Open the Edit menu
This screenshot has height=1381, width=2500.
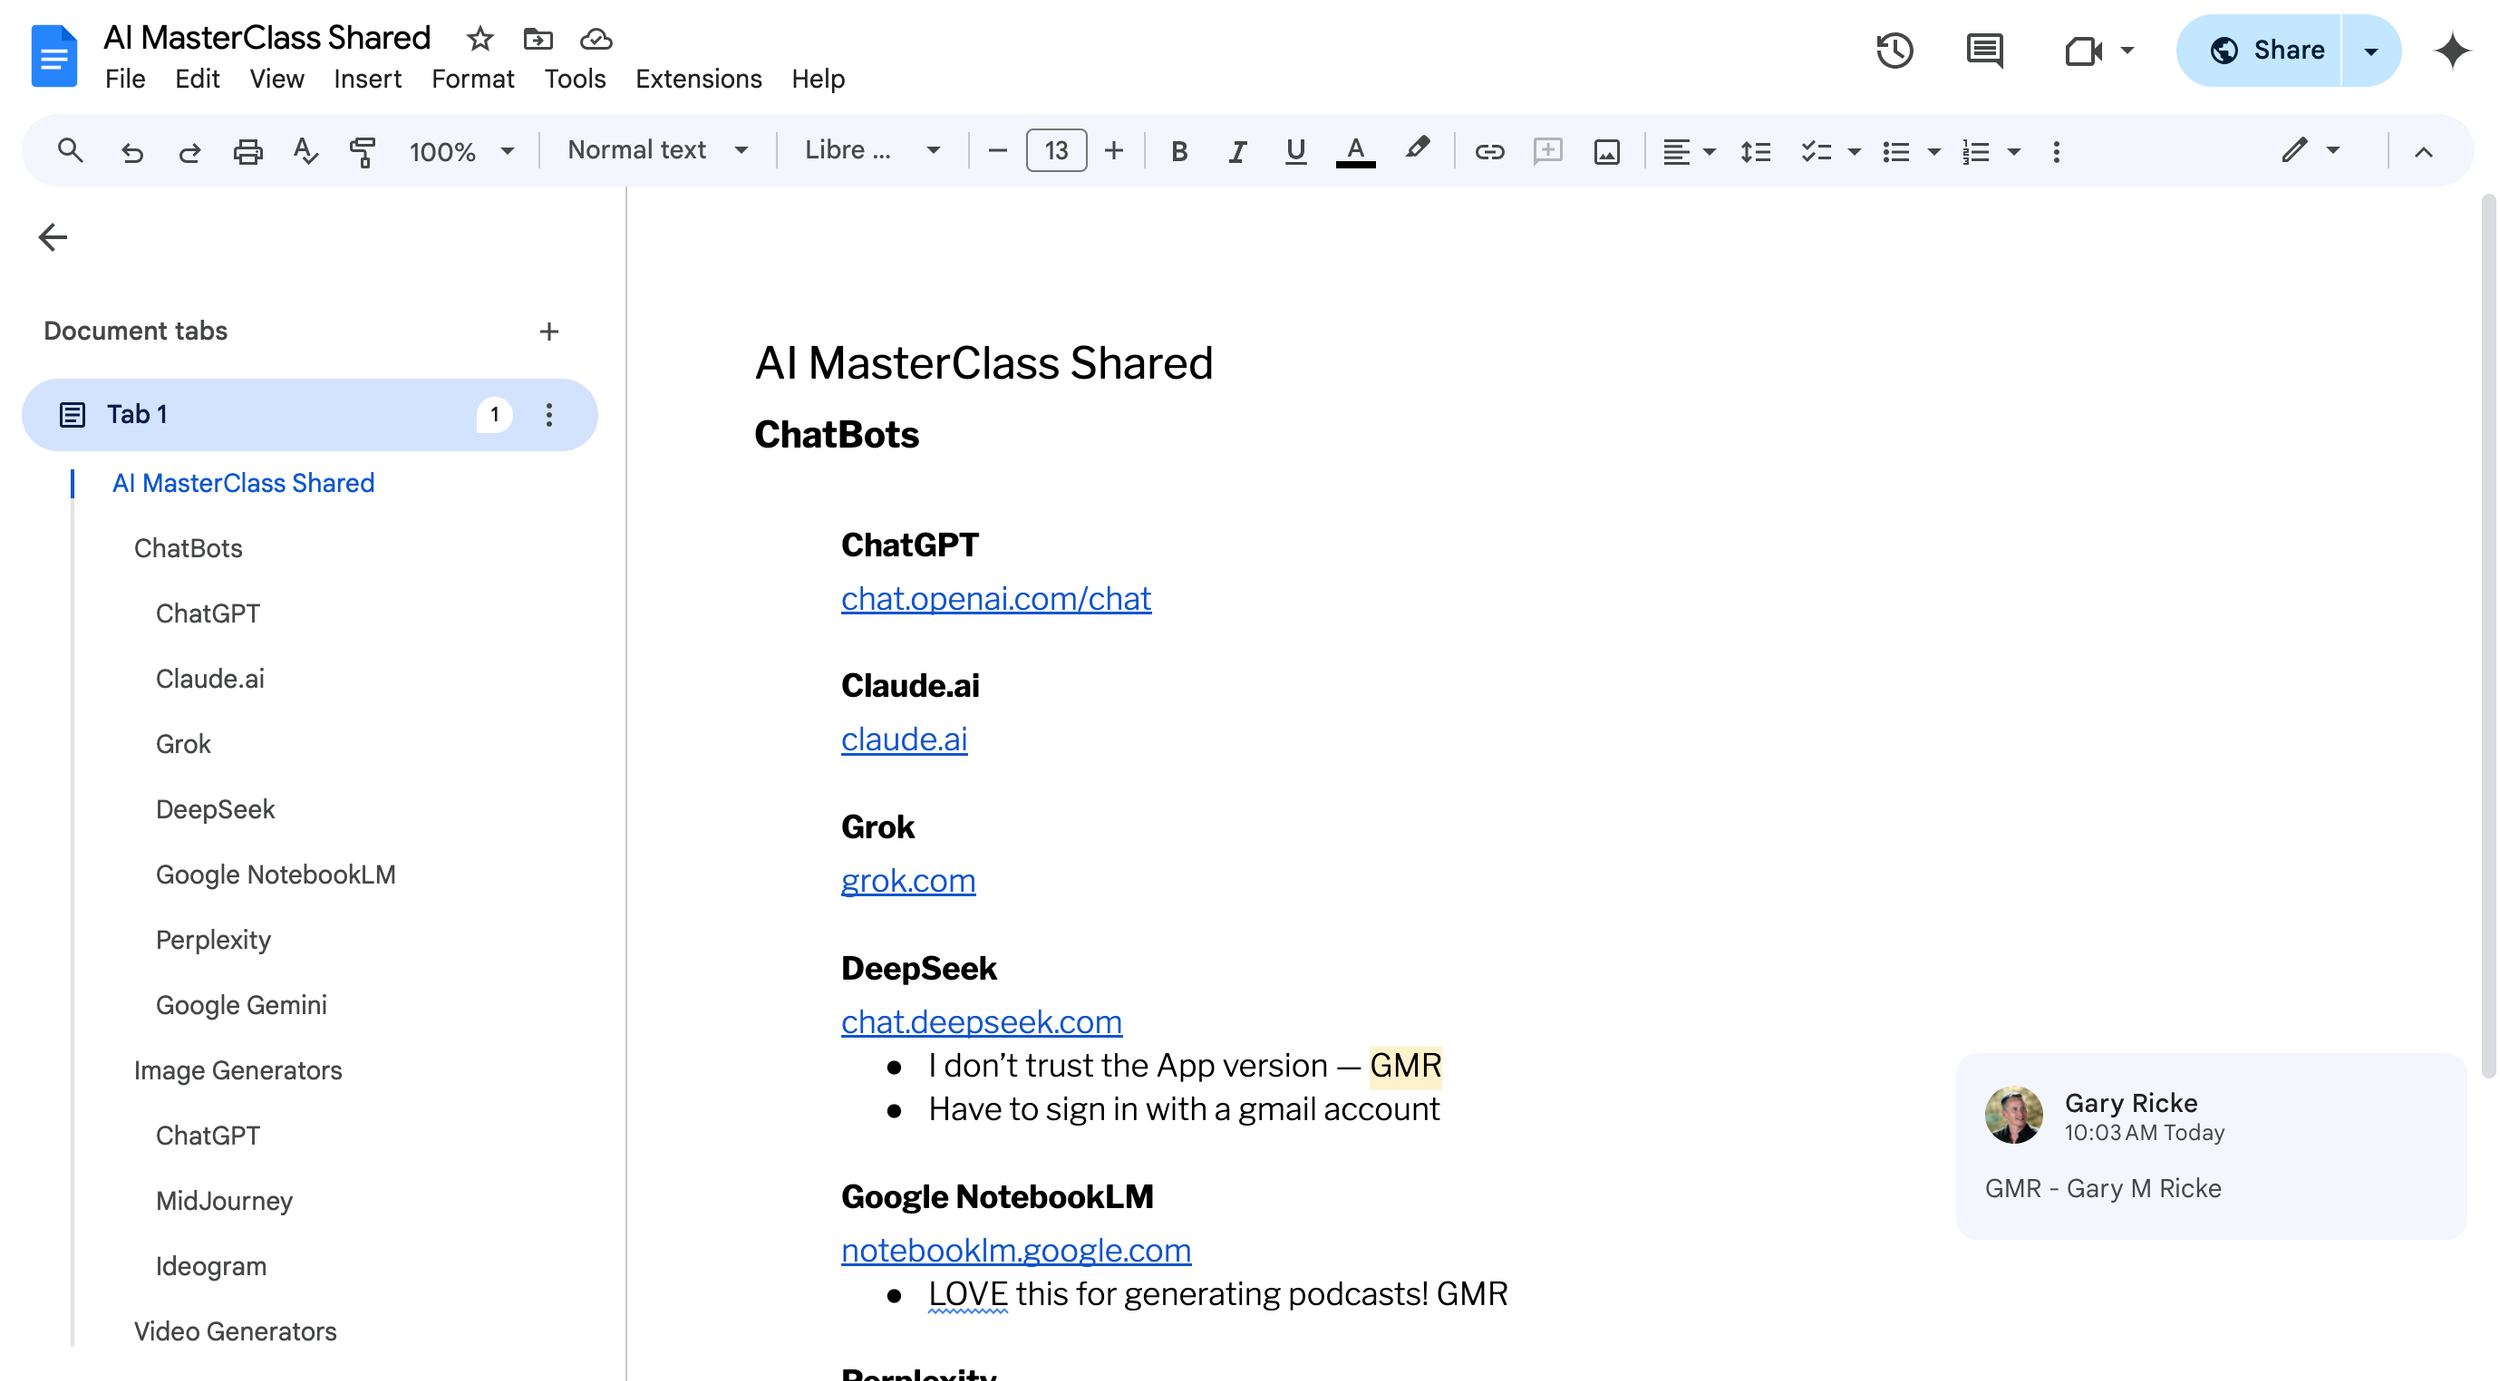197,79
